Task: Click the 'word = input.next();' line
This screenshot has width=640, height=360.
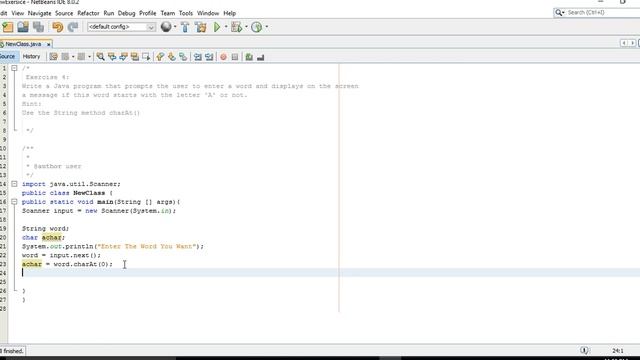Action: click(61, 255)
